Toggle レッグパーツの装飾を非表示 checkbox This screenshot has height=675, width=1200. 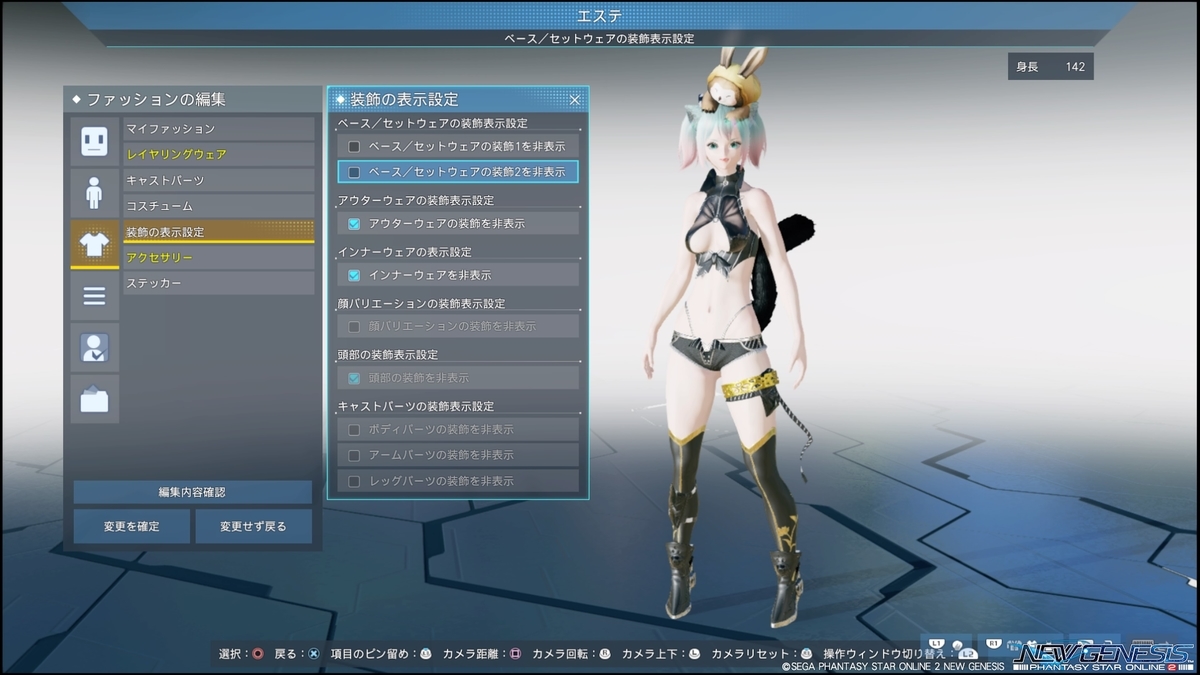click(354, 481)
